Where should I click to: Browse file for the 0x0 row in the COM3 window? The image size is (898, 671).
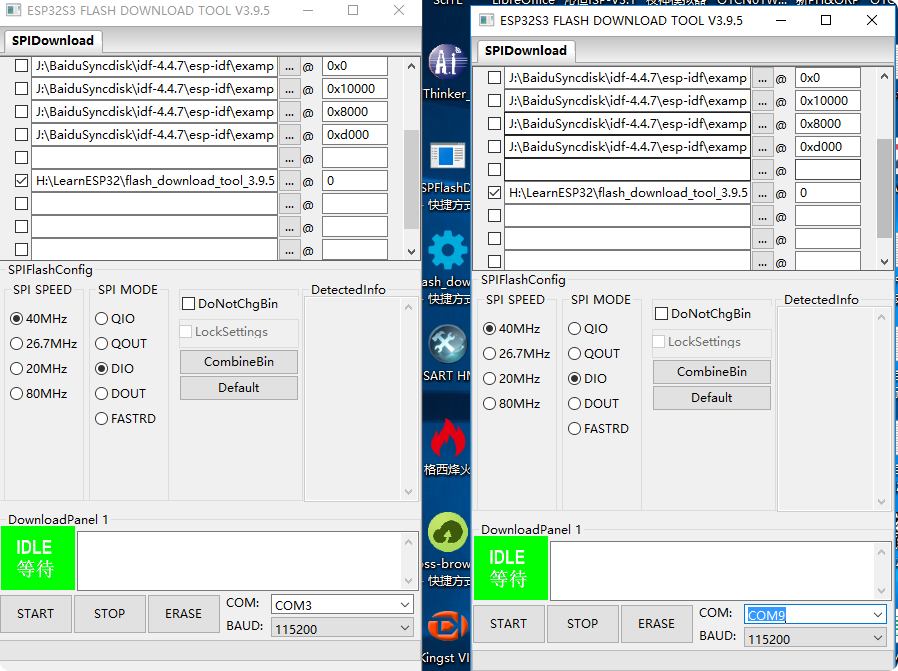(290, 66)
